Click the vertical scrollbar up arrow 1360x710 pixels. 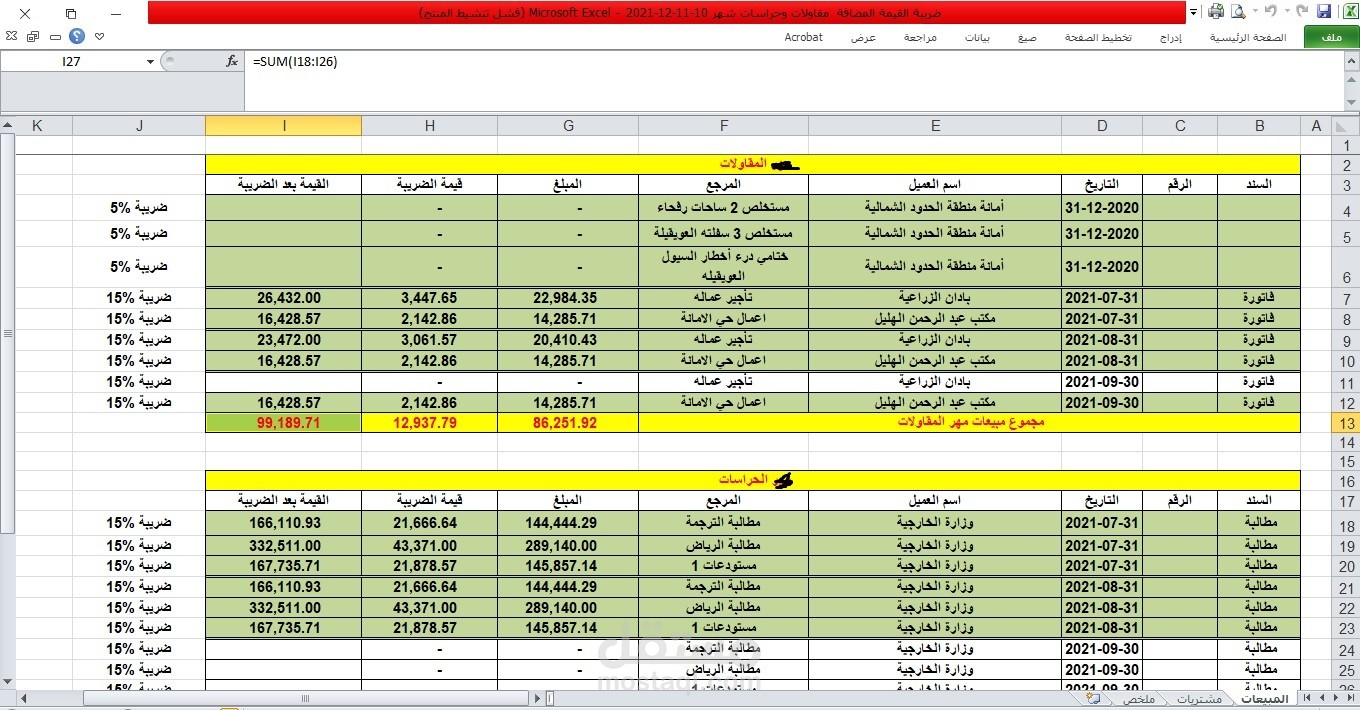tap(7, 125)
